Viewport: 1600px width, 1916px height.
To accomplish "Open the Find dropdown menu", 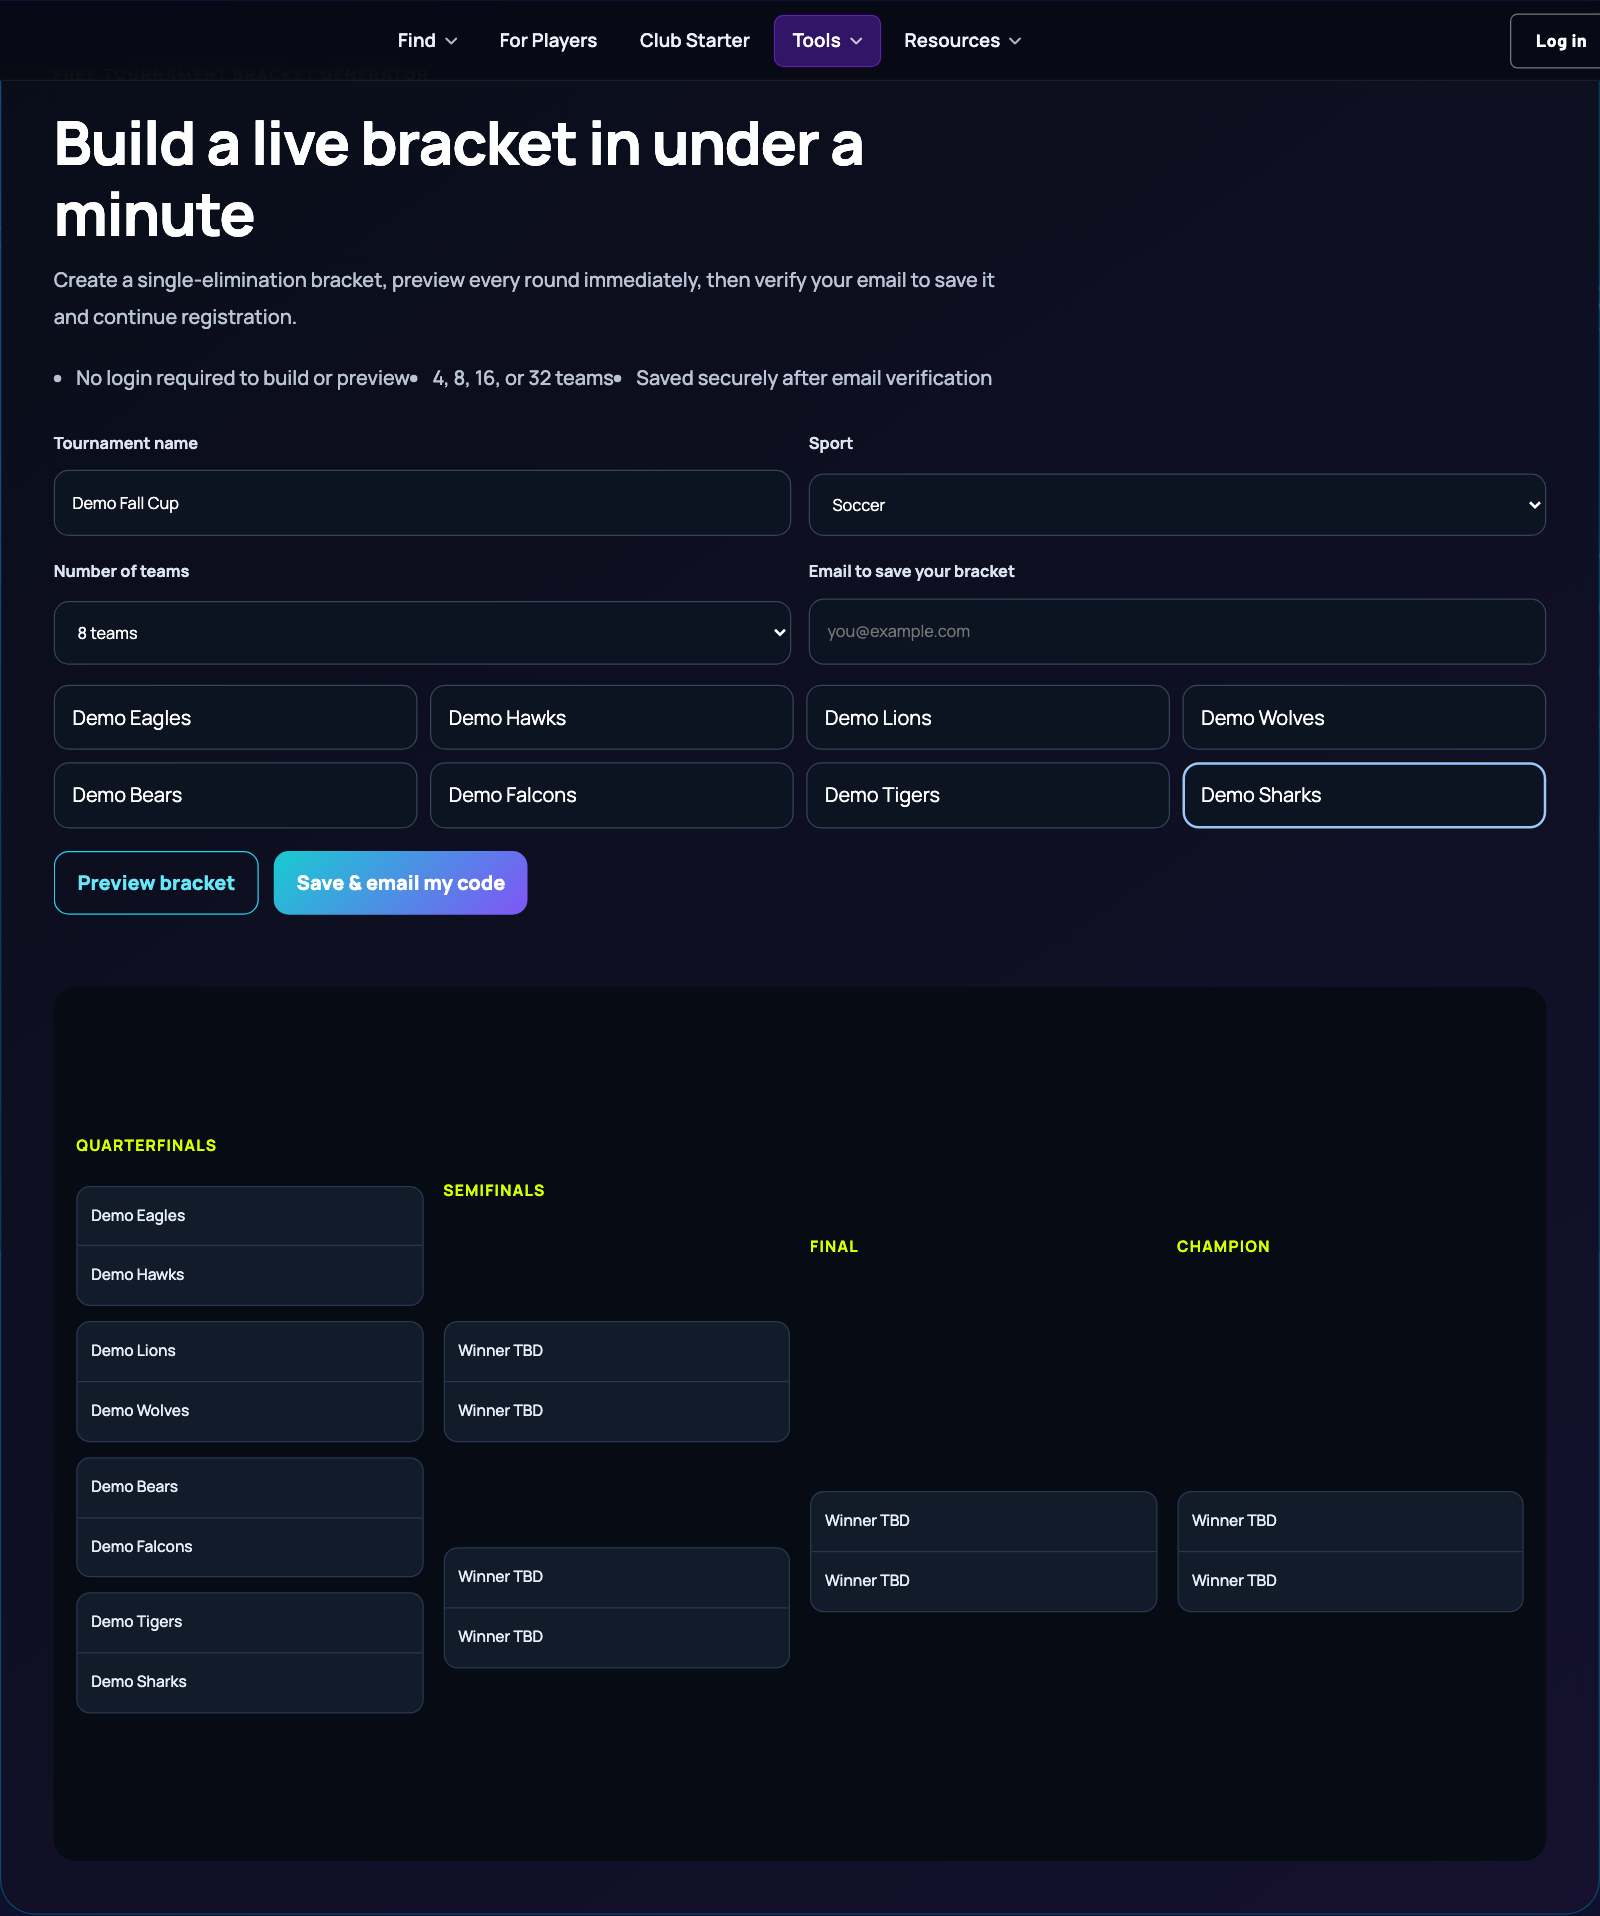I will pyautogui.click(x=427, y=41).
